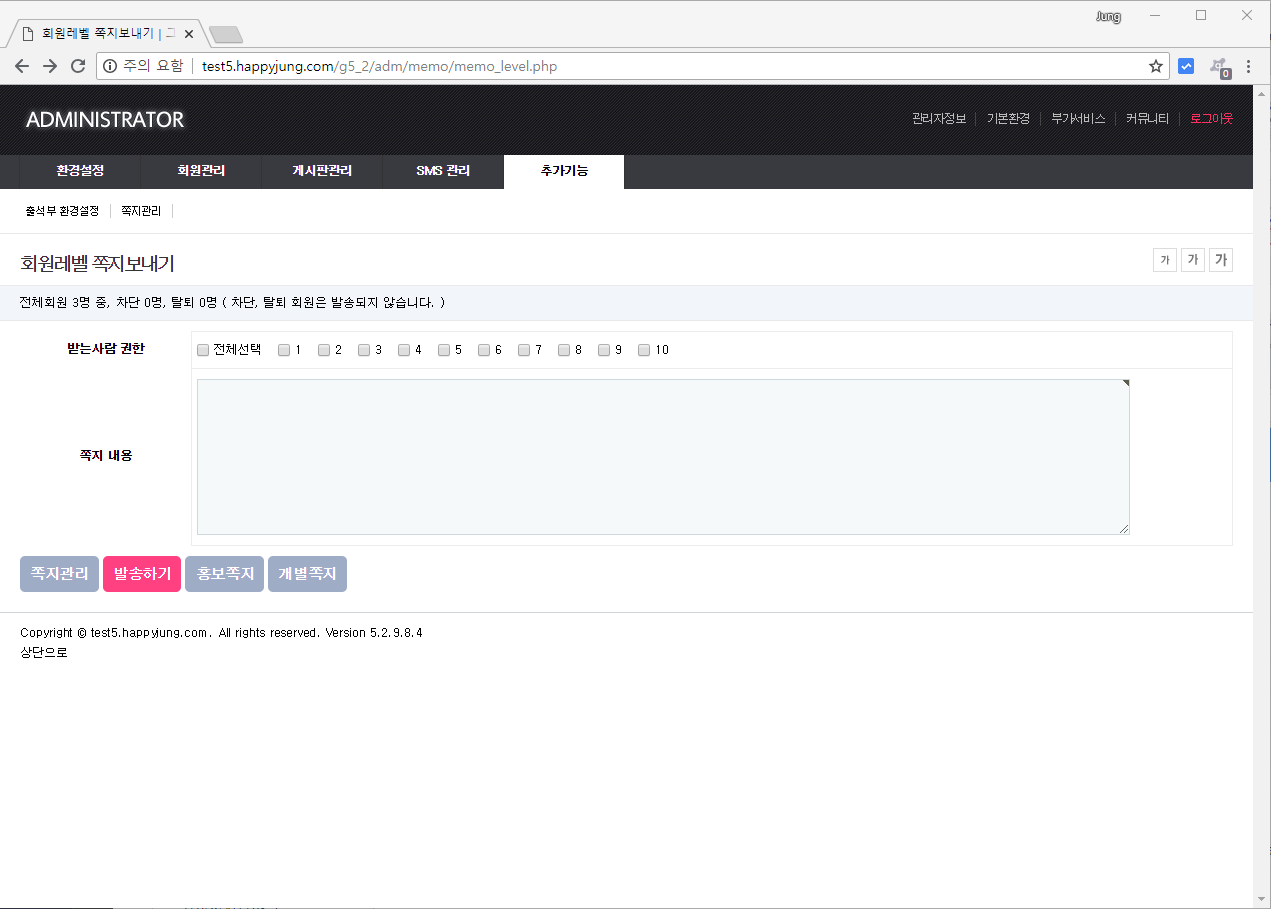Click inside the 쪽지 내용 text area

662,457
